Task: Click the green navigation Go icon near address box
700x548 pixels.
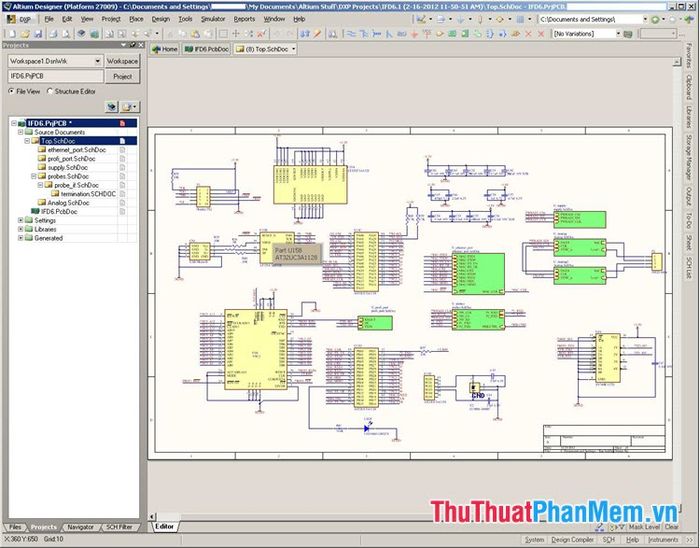Action: [655, 20]
